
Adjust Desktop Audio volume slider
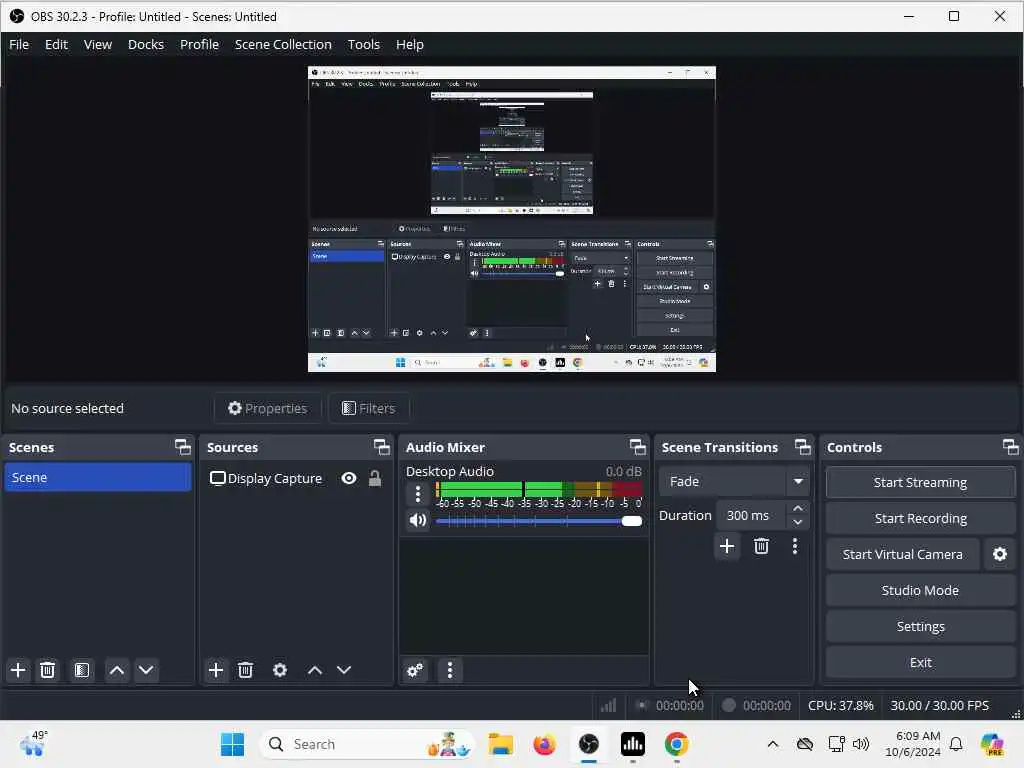click(539, 521)
